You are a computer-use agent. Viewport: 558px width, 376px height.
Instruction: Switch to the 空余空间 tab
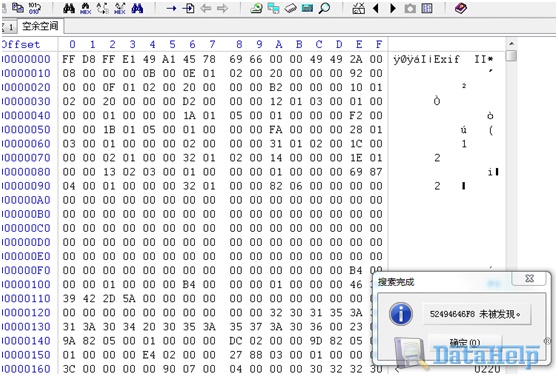coord(40,26)
